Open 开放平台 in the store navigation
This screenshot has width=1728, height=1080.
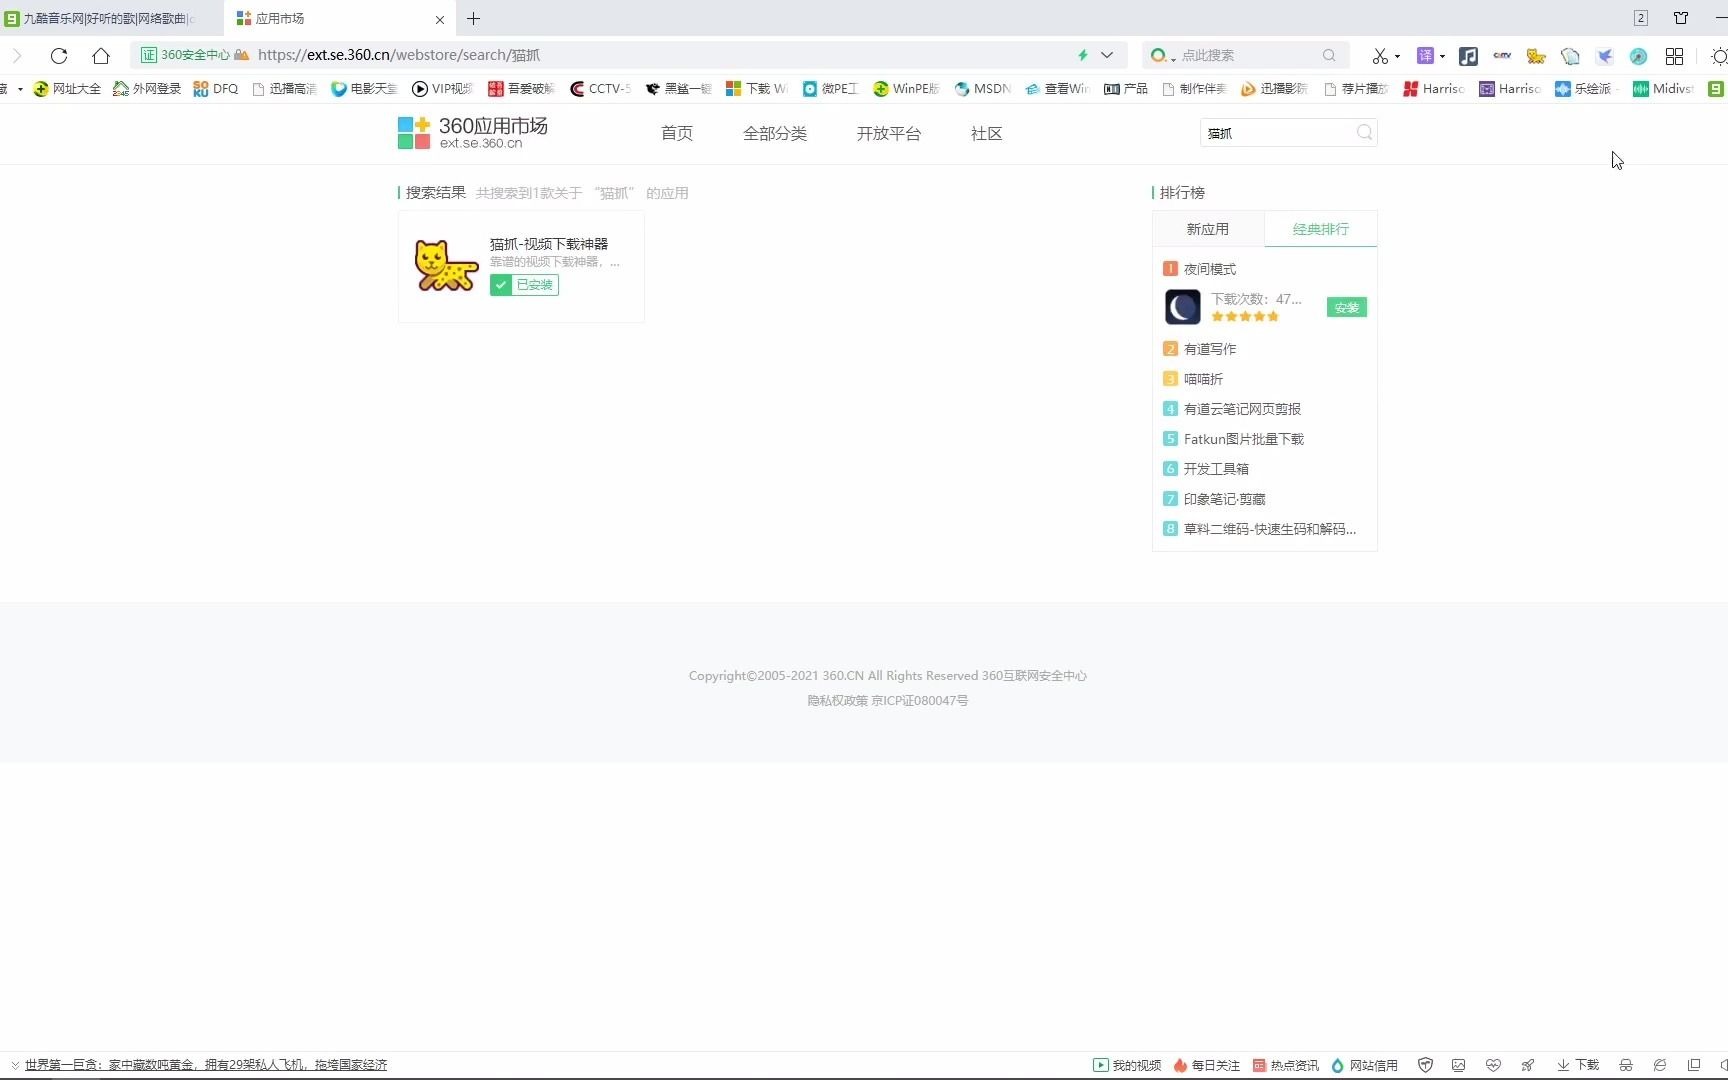click(x=889, y=133)
